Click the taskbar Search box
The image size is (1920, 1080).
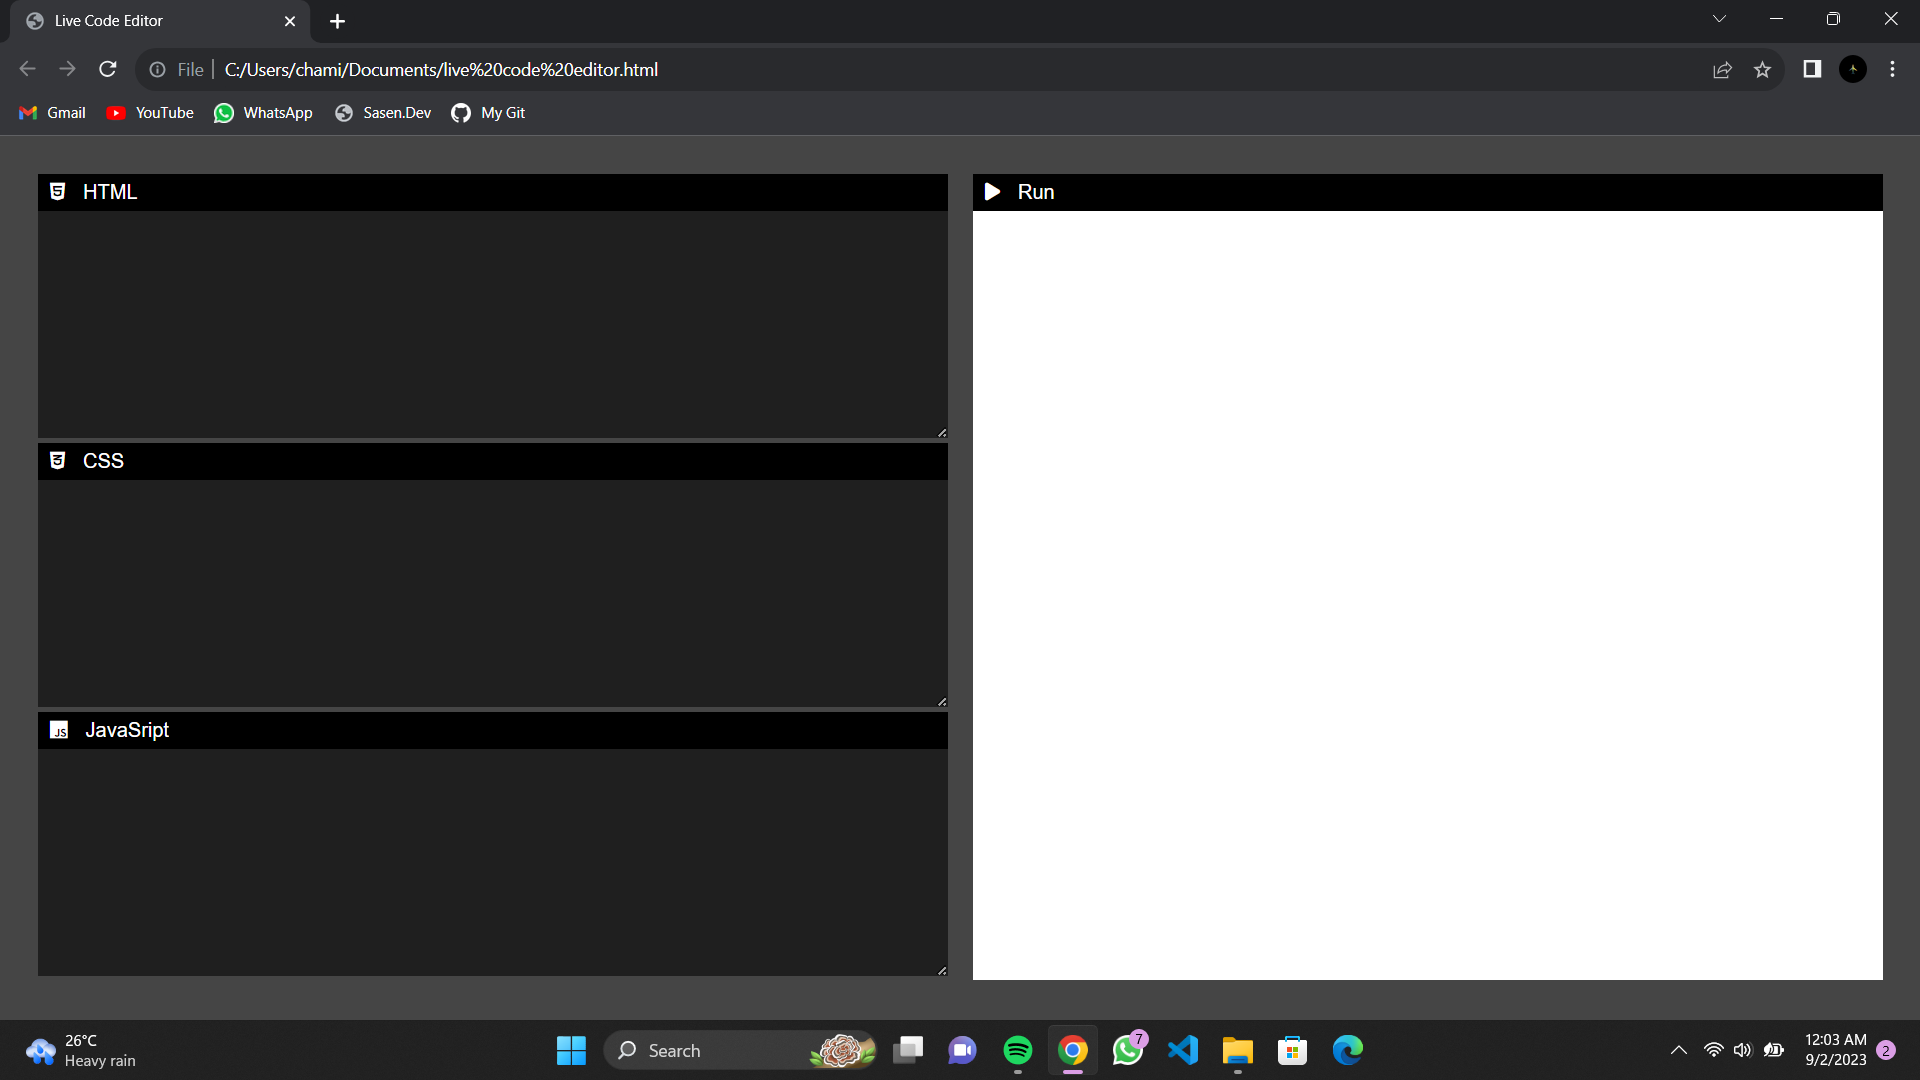[x=740, y=1050]
